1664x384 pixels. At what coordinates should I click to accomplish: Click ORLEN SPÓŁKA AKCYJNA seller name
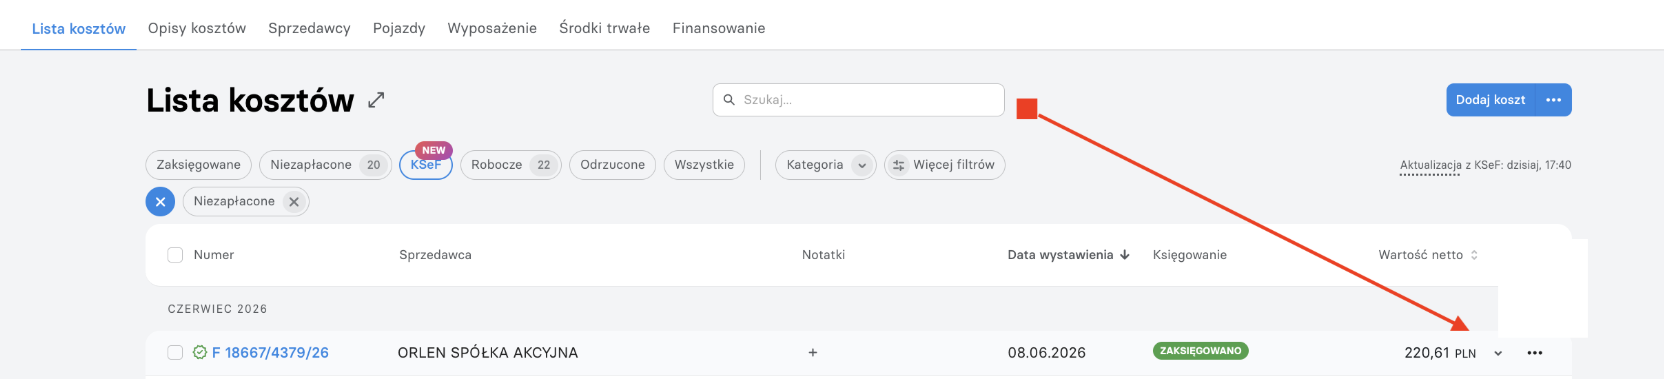[488, 353]
